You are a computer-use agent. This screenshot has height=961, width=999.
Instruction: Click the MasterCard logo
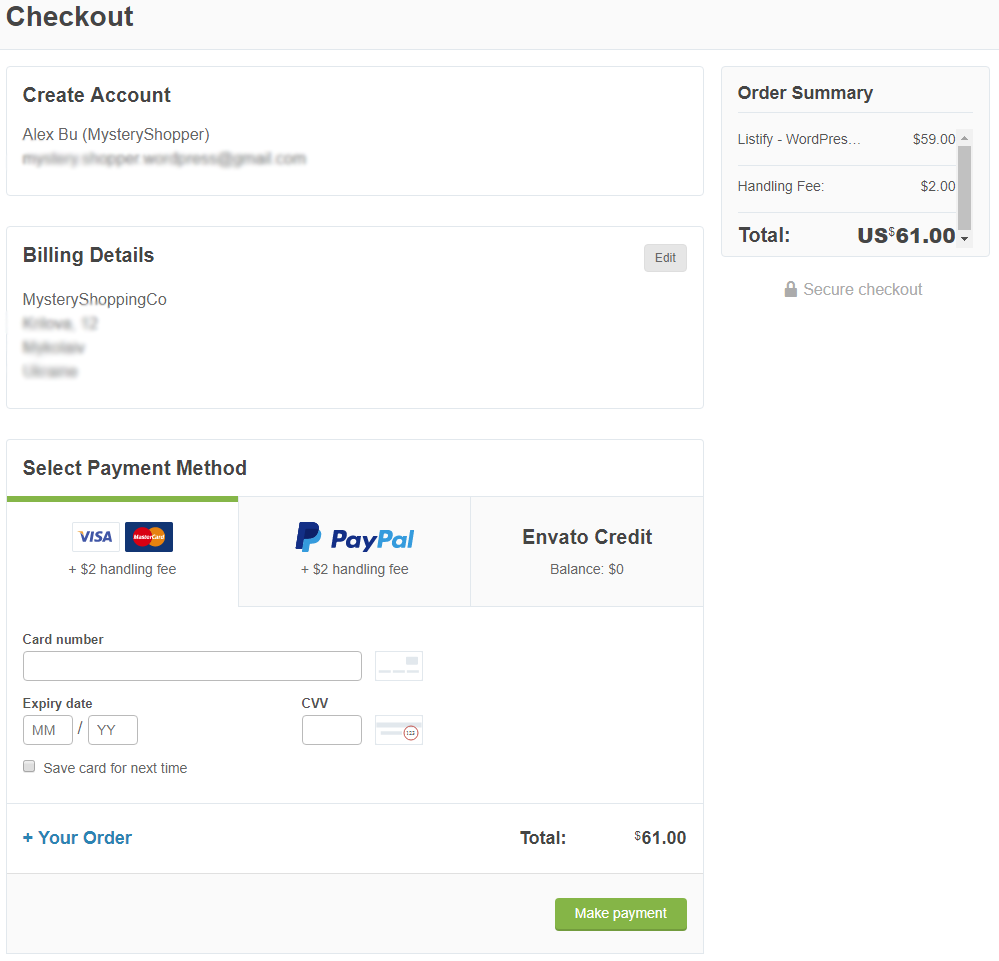point(149,537)
